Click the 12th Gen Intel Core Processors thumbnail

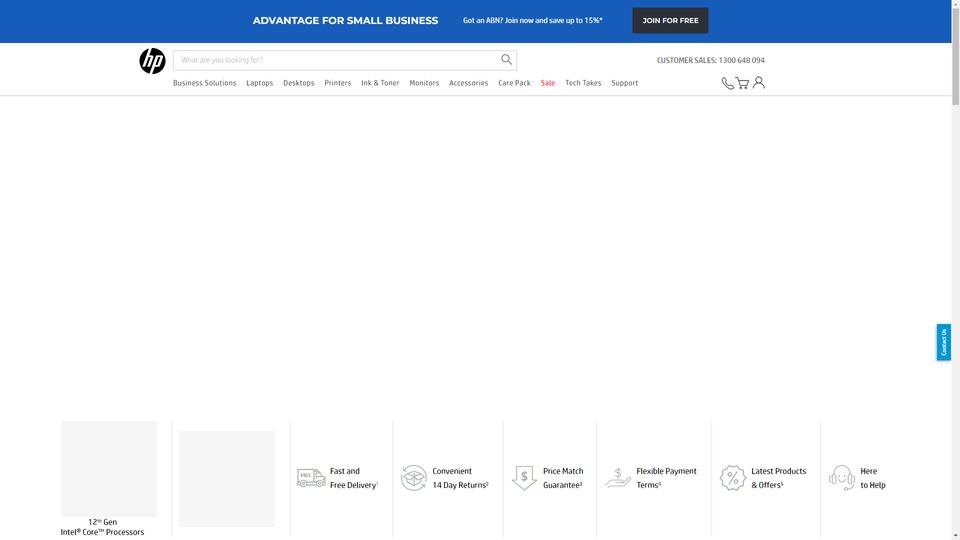click(108, 469)
